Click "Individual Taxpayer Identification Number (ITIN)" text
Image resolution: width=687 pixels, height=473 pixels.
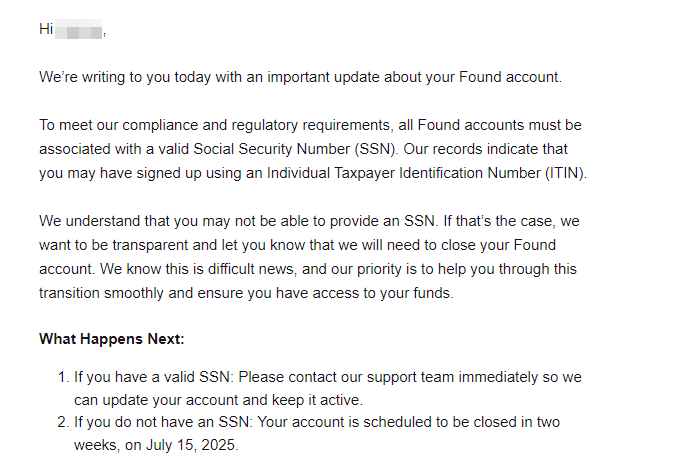coord(426,173)
